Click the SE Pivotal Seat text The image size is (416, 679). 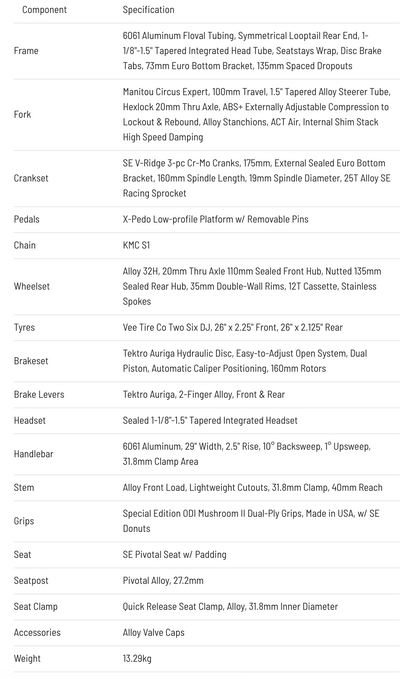pyautogui.click(x=174, y=555)
